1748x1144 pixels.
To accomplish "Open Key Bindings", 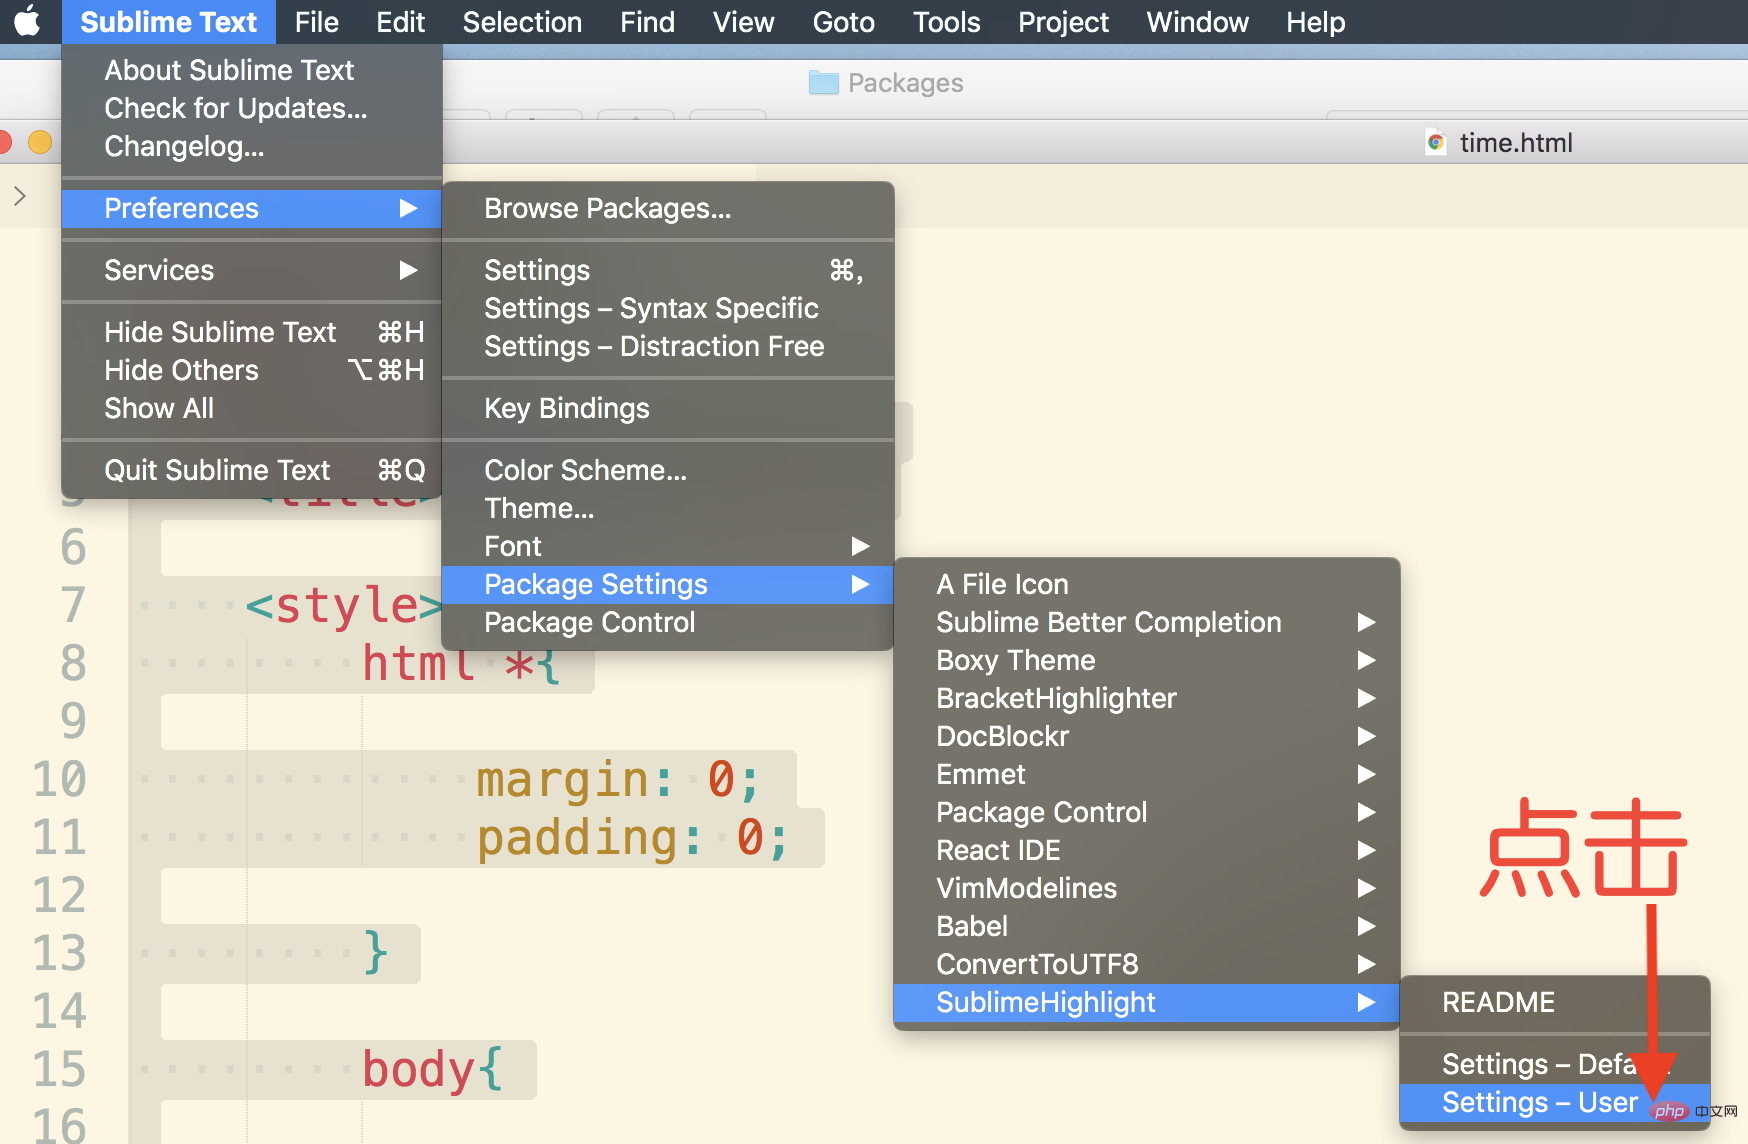I will coord(668,408).
